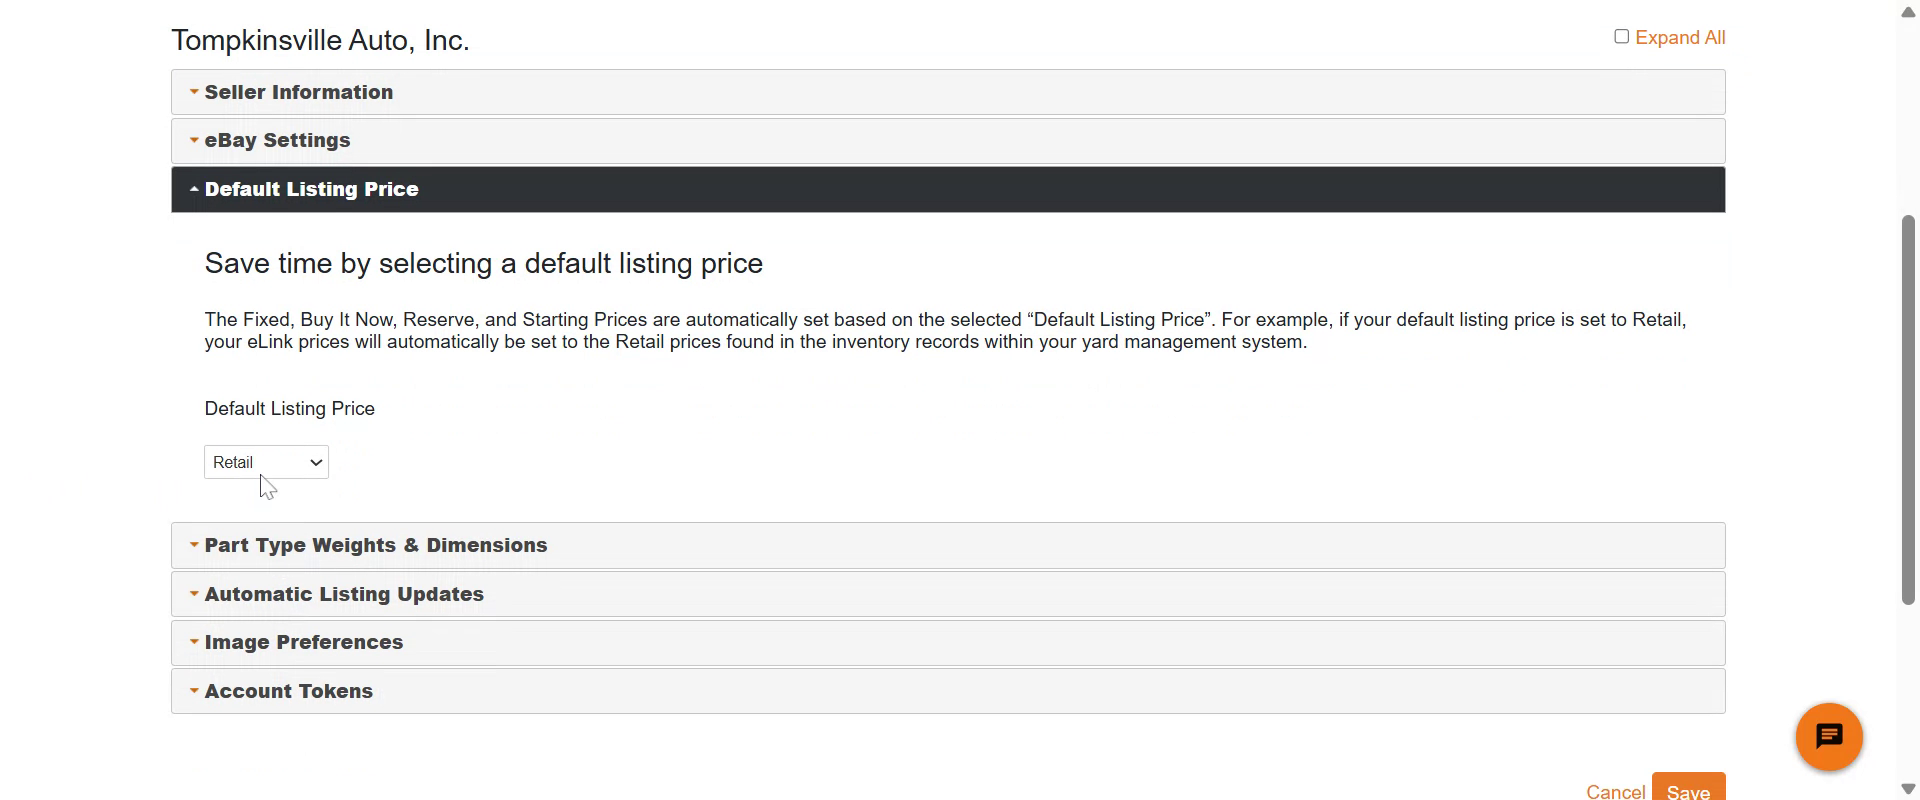Open the Default Listing Price dropdown
Viewport: 1920px width, 800px height.
tap(266, 462)
